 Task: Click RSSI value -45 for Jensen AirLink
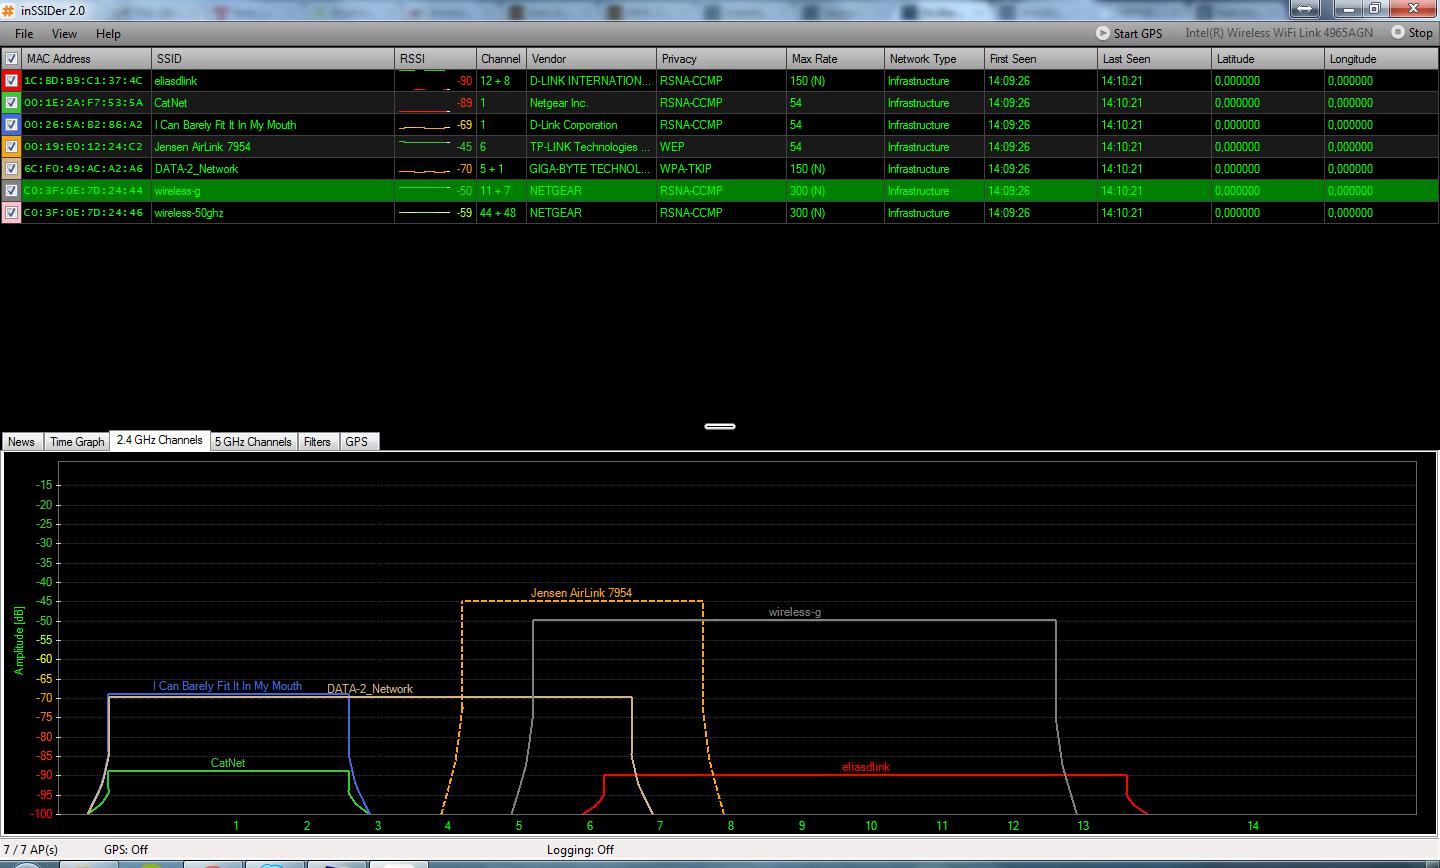(464, 147)
